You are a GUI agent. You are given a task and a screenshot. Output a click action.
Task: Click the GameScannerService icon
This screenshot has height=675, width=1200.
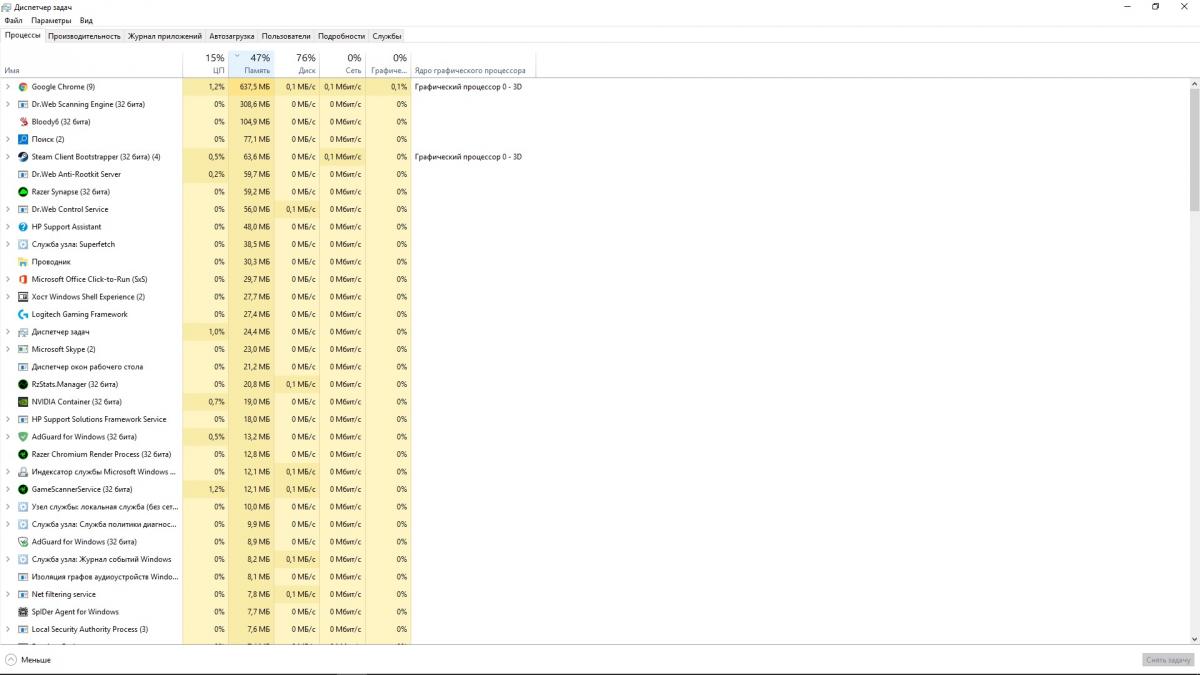coord(23,489)
